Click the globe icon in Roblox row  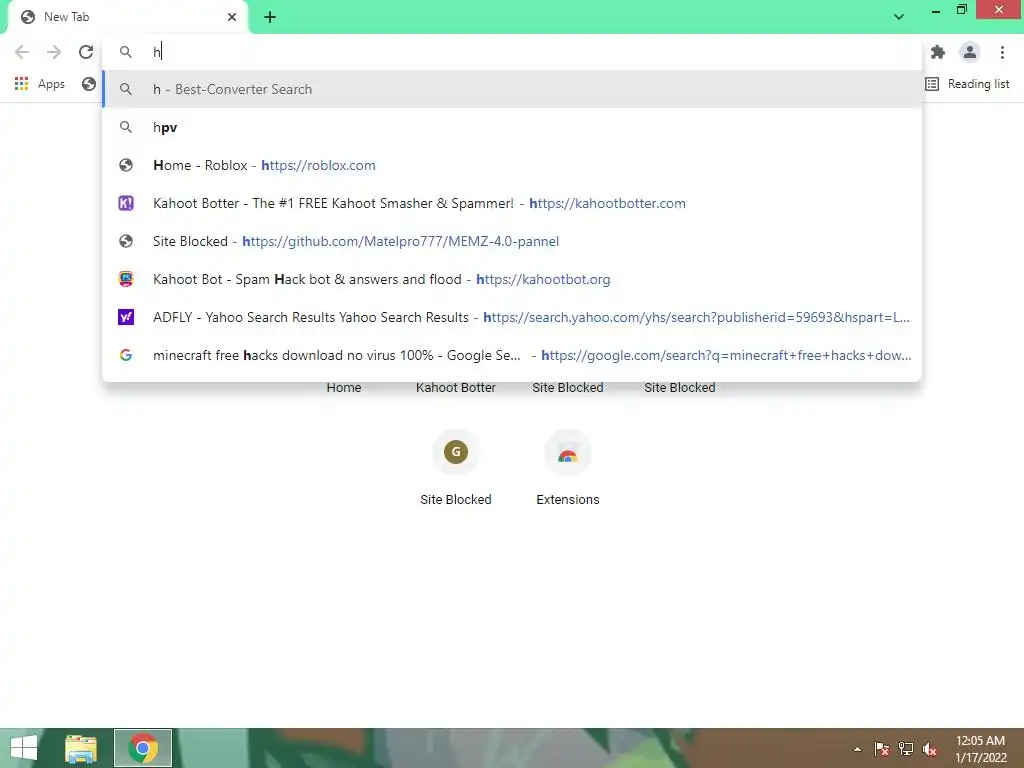[x=126, y=165]
